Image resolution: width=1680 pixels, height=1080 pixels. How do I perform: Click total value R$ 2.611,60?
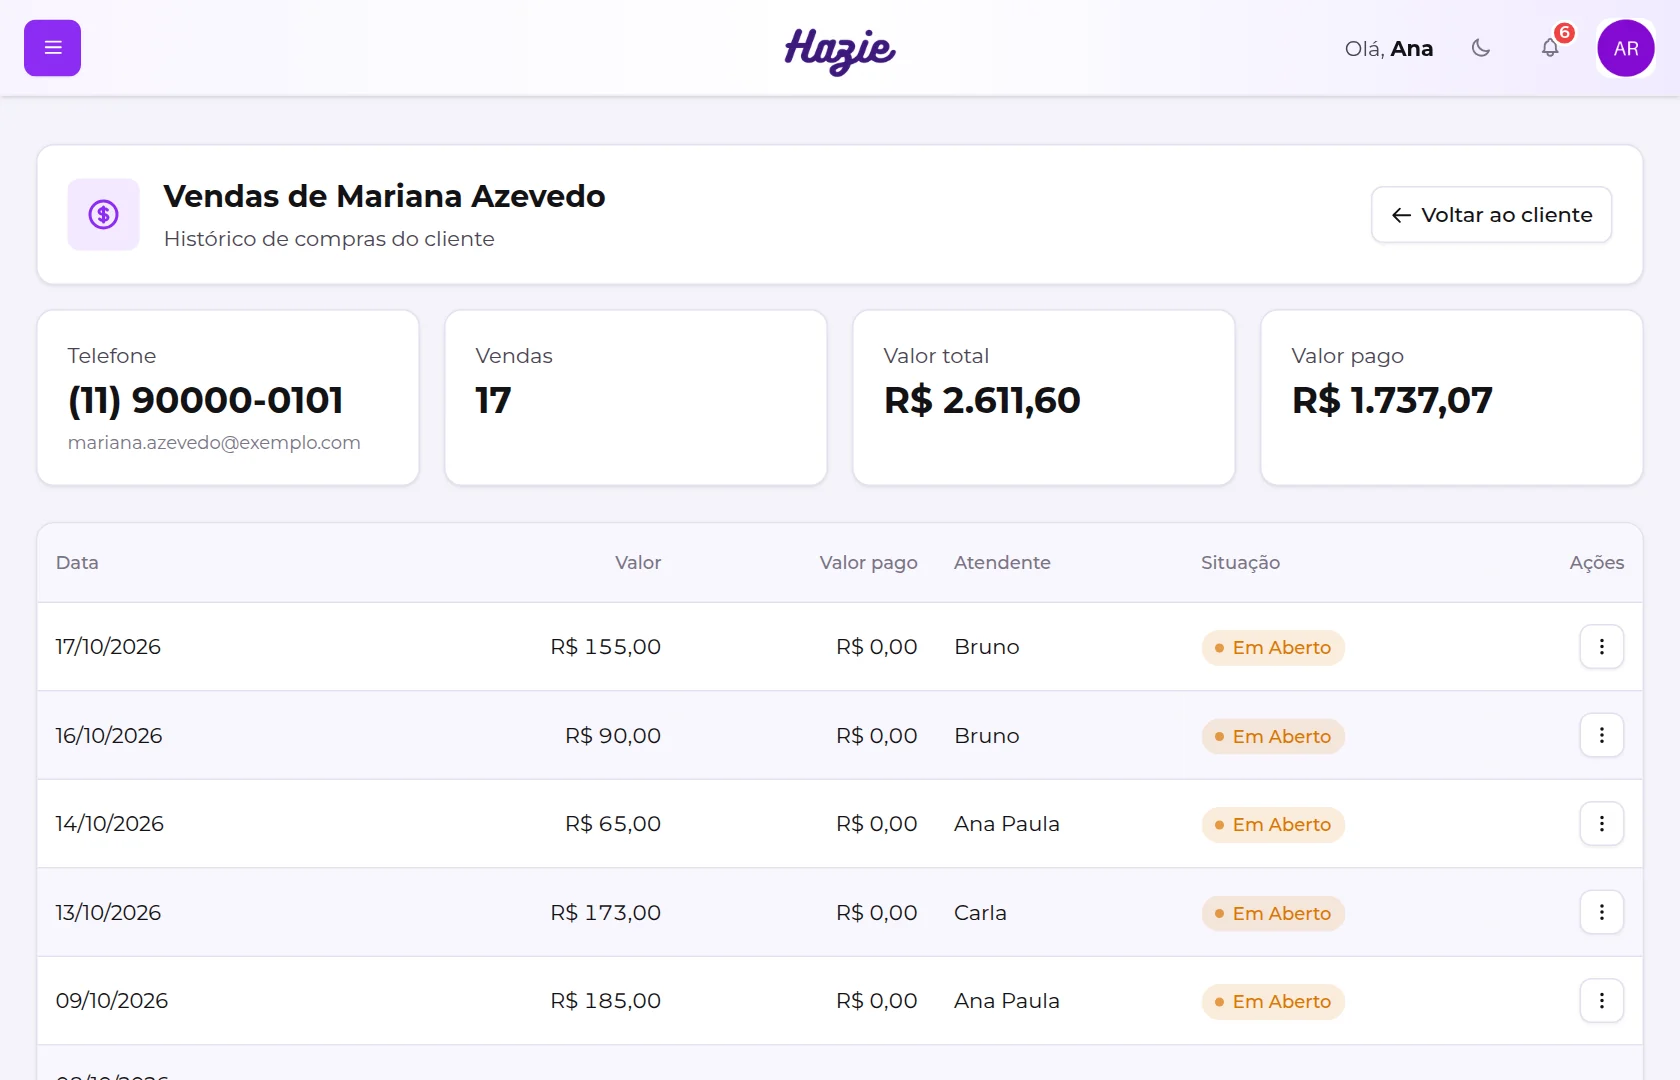click(982, 400)
